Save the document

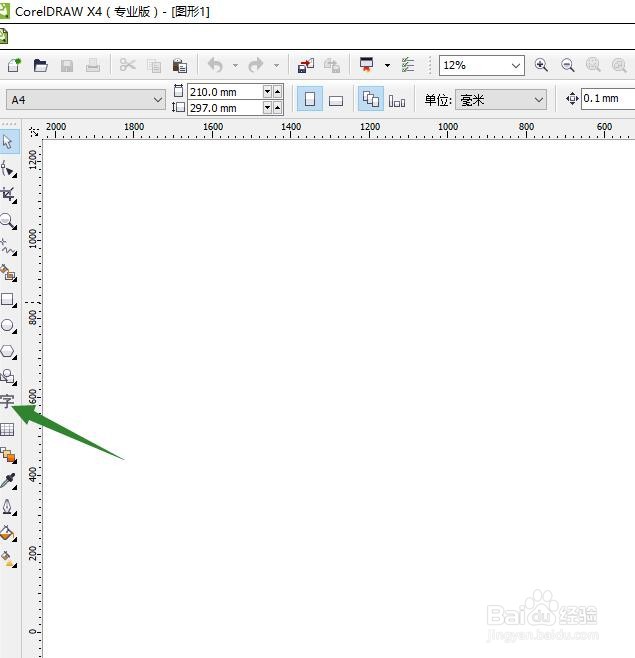click(67, 66)
